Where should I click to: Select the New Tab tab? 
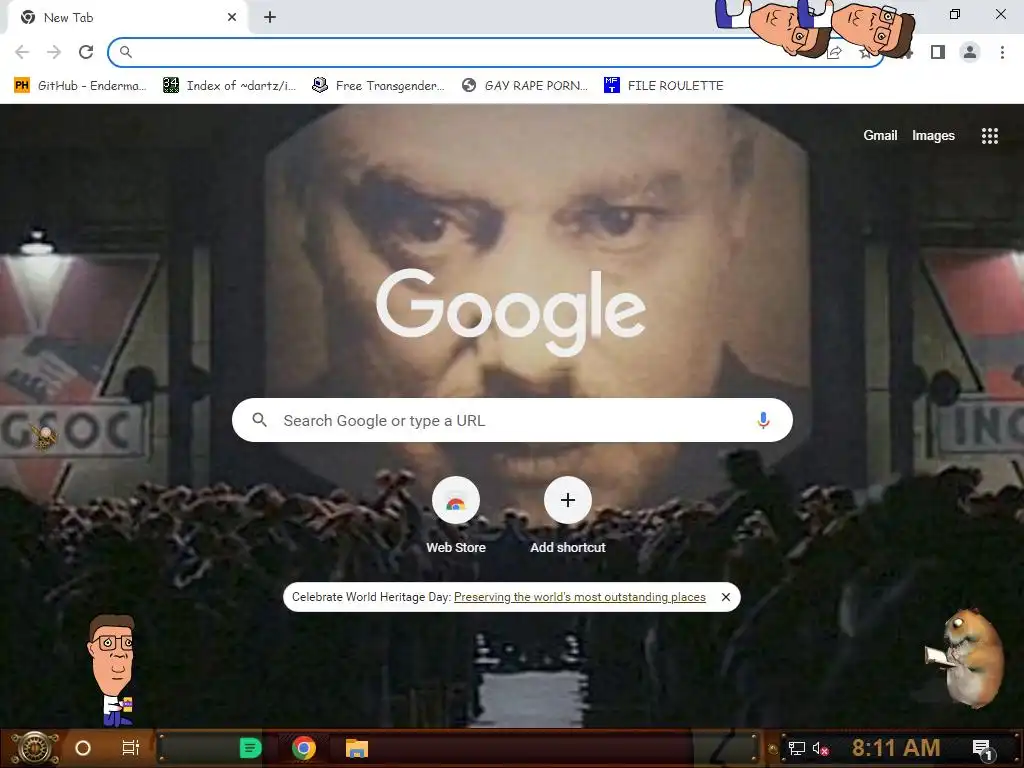tap(127, 17)
